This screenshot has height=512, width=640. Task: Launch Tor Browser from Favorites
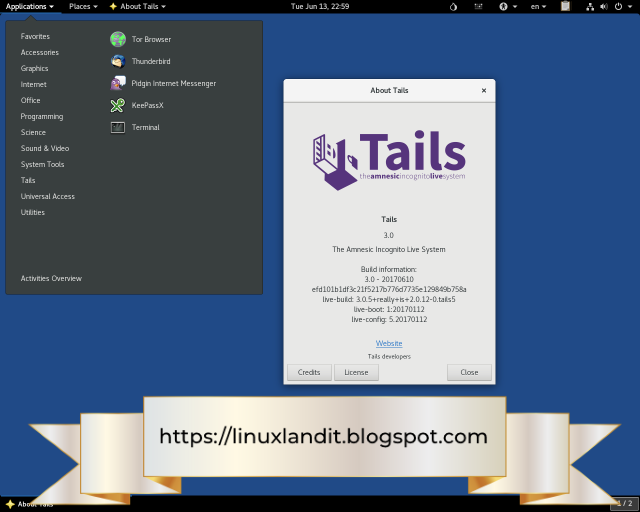[141, 39]
